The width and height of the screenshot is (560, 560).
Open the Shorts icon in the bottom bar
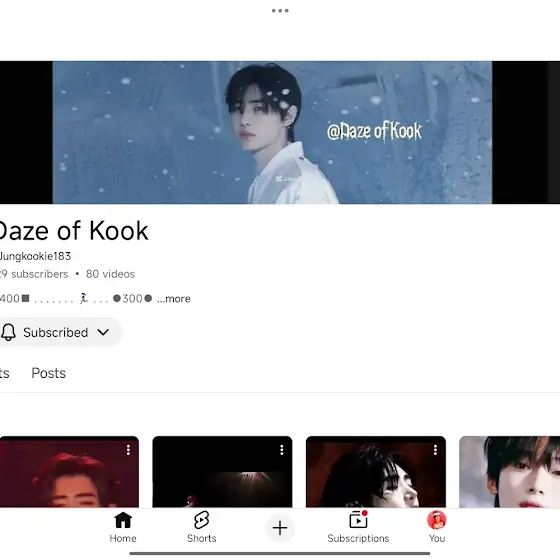click(x=201, y=520)
